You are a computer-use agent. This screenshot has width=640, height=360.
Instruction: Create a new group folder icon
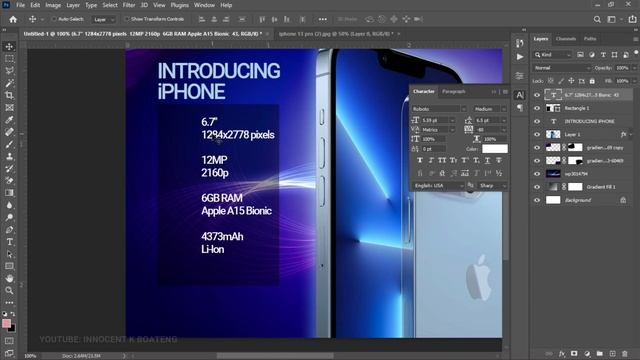click(600, 353)
